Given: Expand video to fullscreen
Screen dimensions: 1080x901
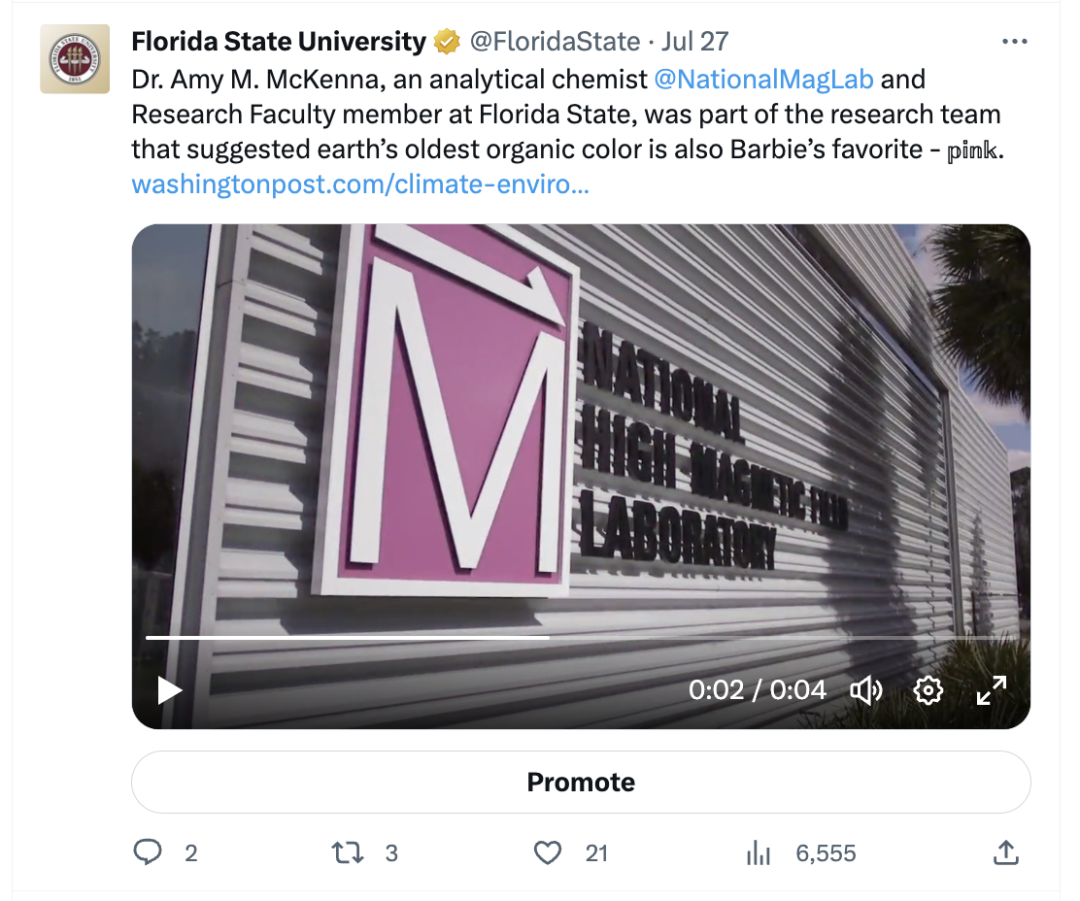Looking at the screenshot, I should click(x=991, y=690).
